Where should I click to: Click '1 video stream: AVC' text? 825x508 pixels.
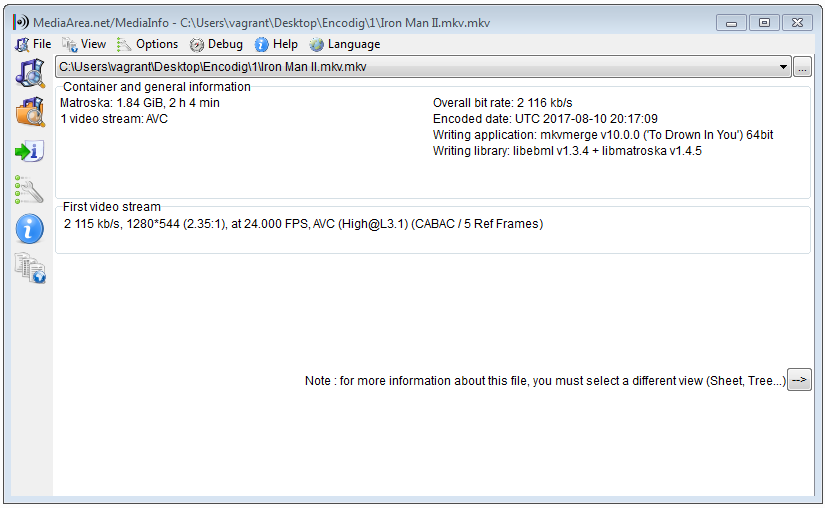click(x=114, y=119)
